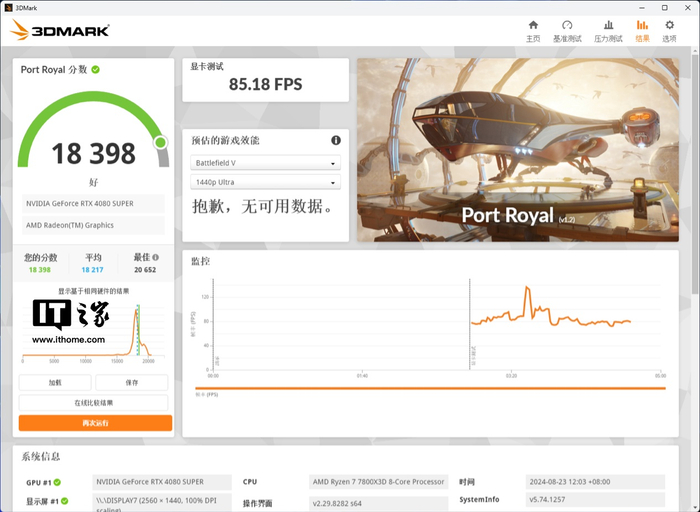Click the Monitoring (监控) heading

click(200, 262)
